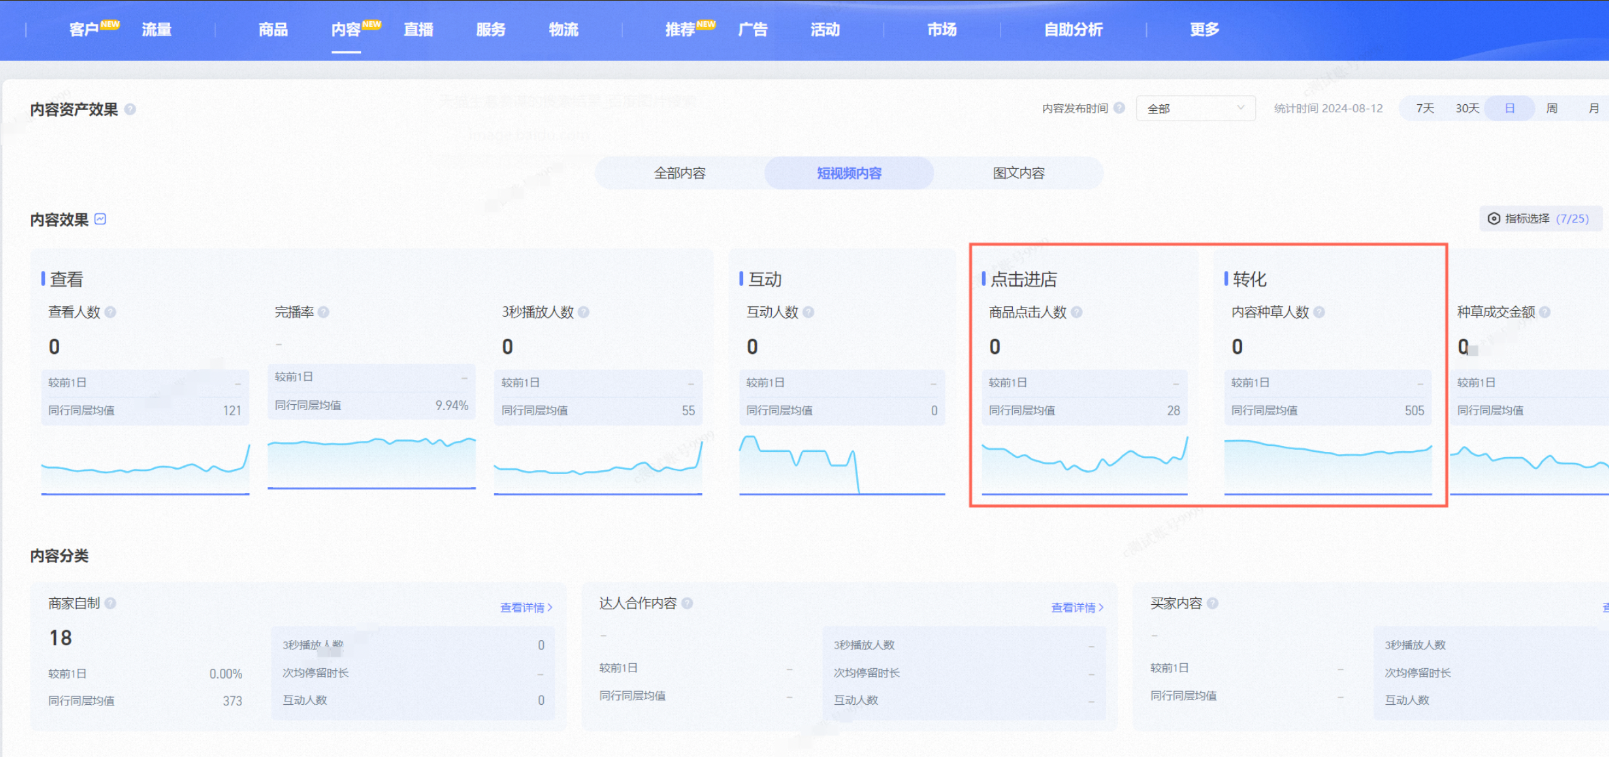Click help icon next to 达人合作内容
This screenshot has height=757, width=1609.
(687, 603)
